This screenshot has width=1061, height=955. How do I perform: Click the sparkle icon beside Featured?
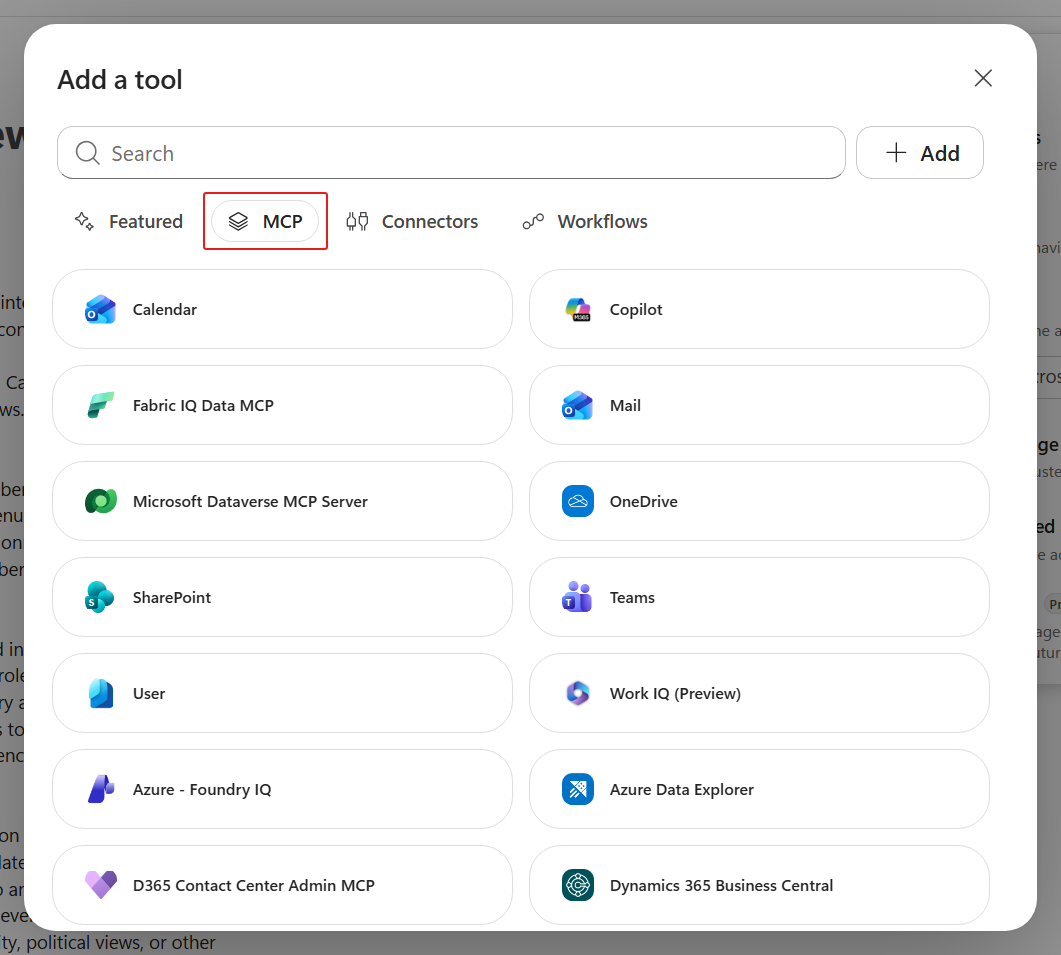point(84,221)
